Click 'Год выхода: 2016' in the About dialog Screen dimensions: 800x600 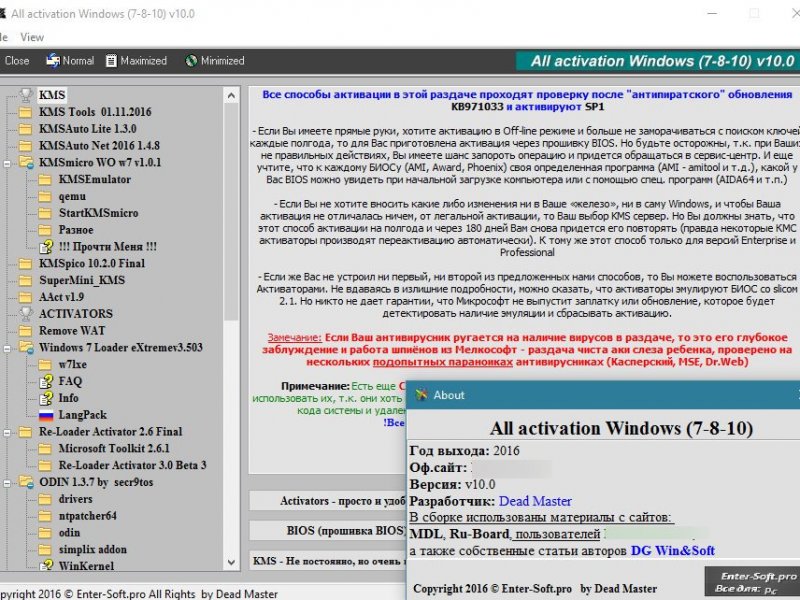pos(464,451)
